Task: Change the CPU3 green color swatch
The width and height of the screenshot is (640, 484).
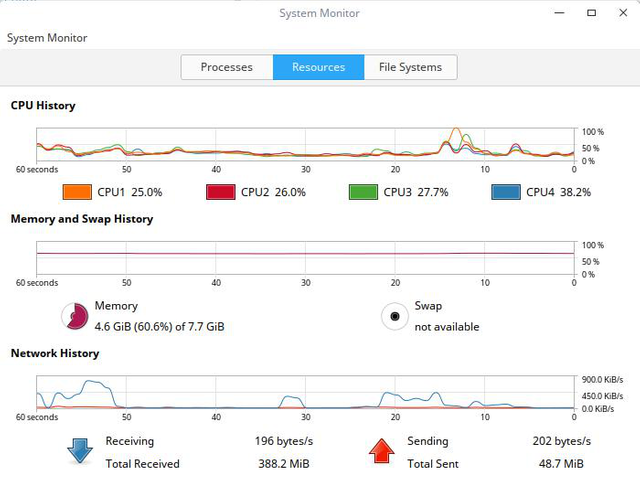Action: click(x=363, y=192)
